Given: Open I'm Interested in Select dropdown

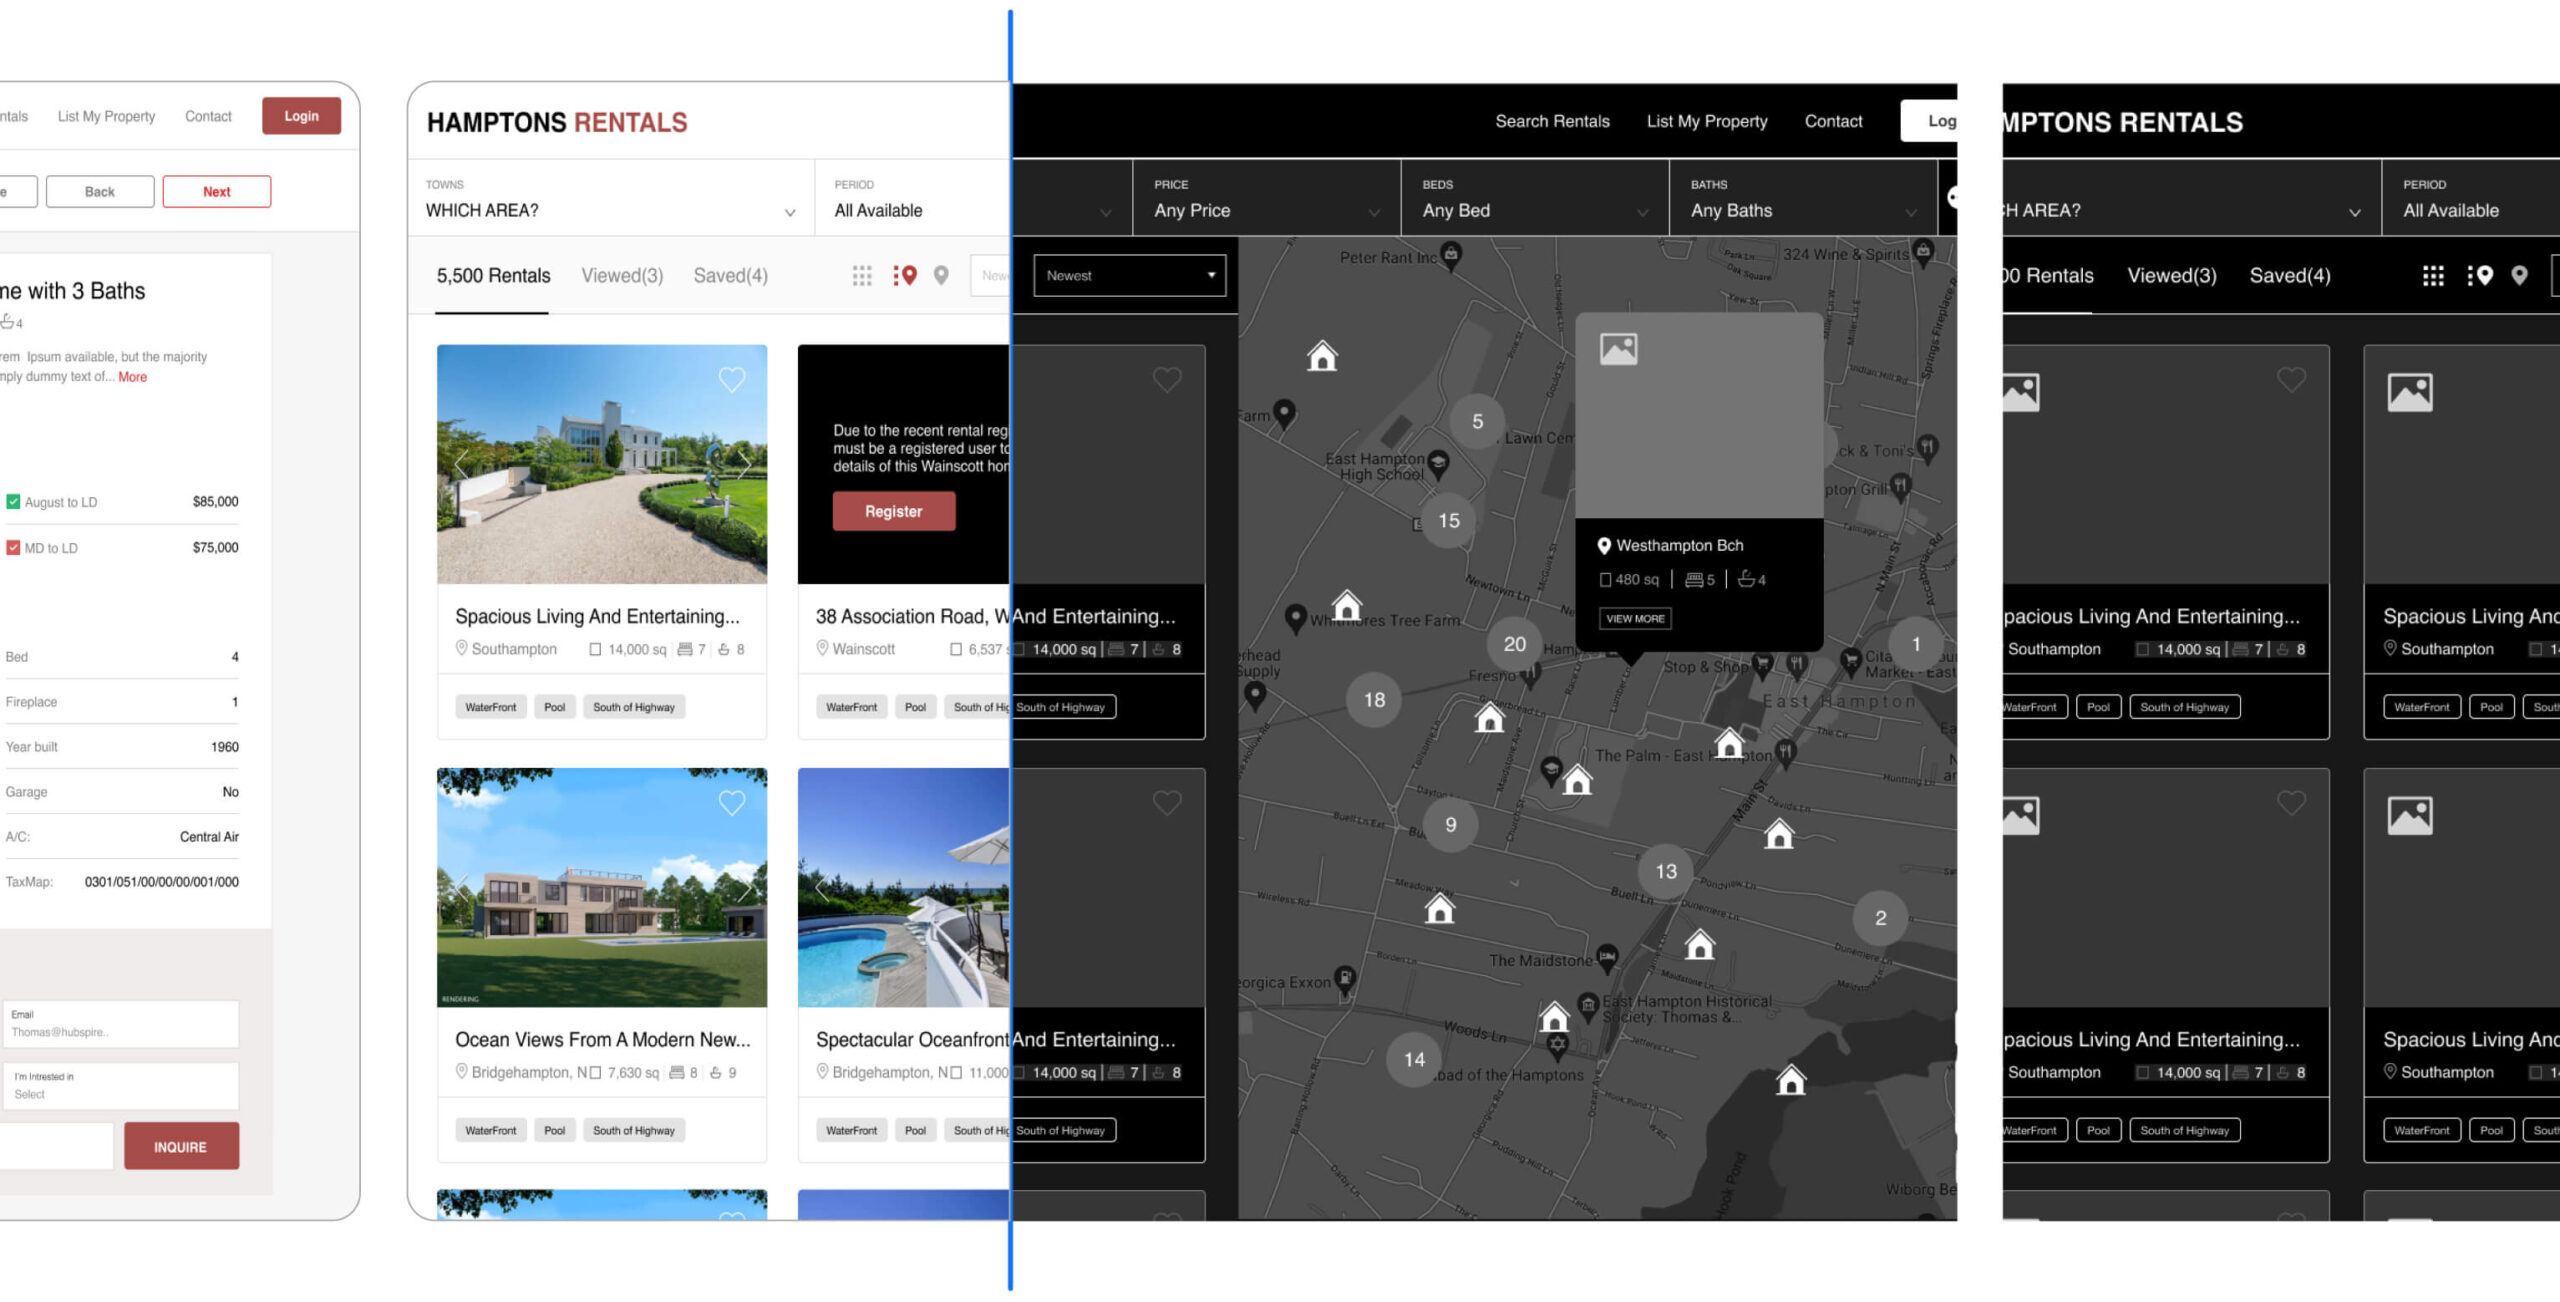Looking at the screenshot, I should click(x=120, y=1086).
